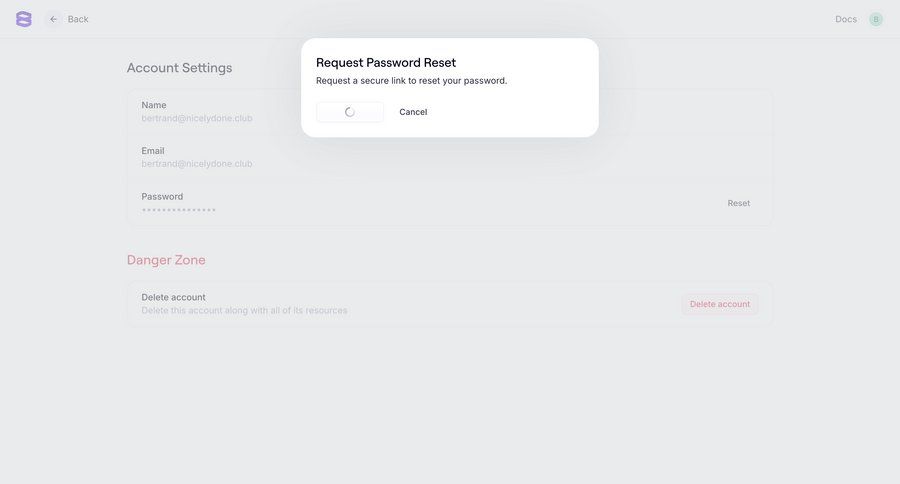900x484 pixels.
Task: Click the Email field label
Action: pyautogui.click(x=153, y=151)
